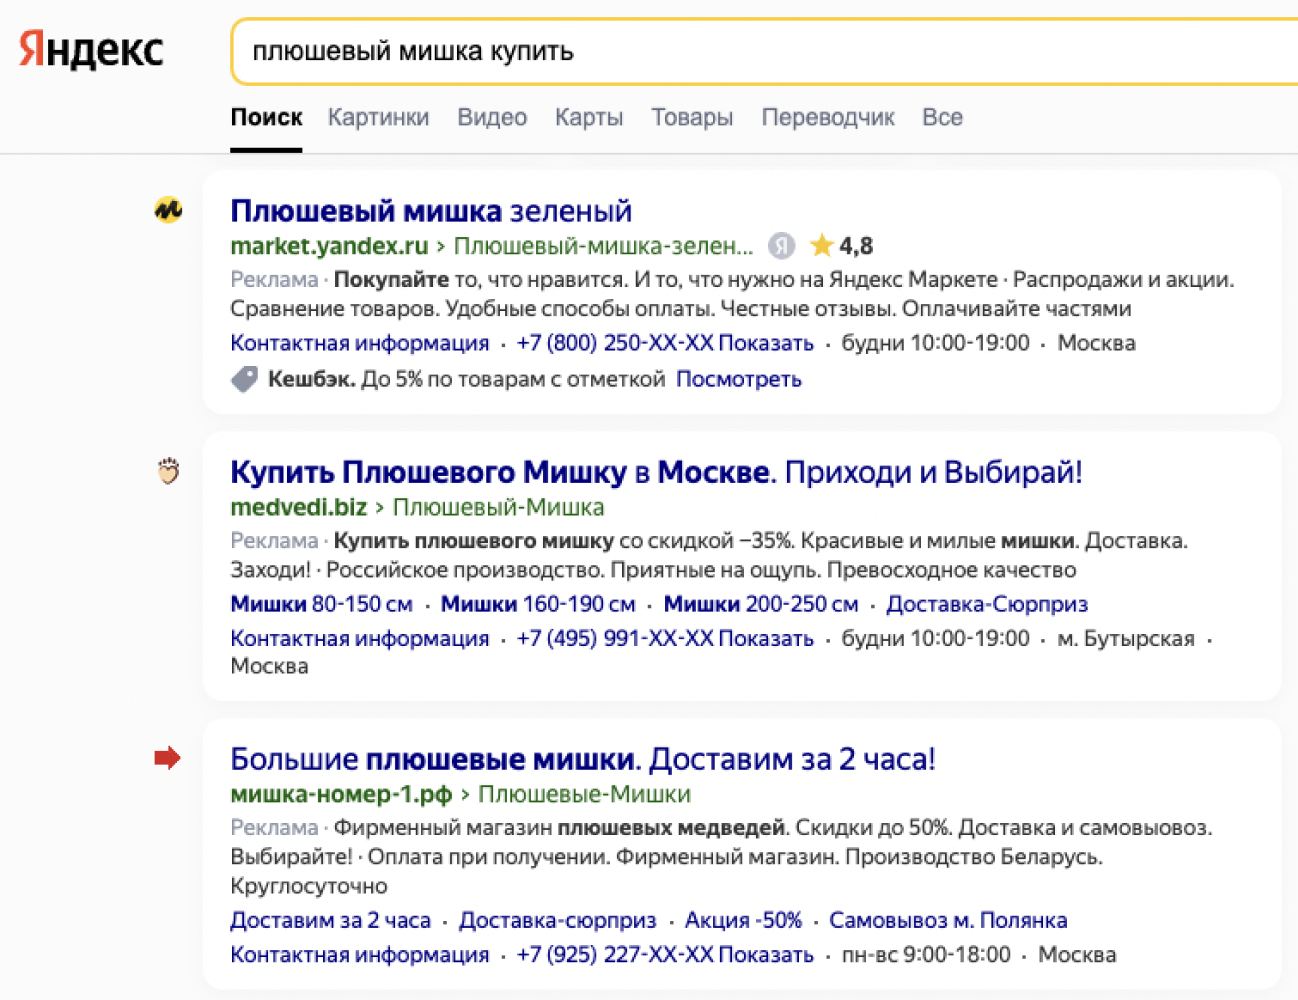
Task: Open the Доставка-сюрприз sitelink in the third ad
Action: [x=557, y=920]
